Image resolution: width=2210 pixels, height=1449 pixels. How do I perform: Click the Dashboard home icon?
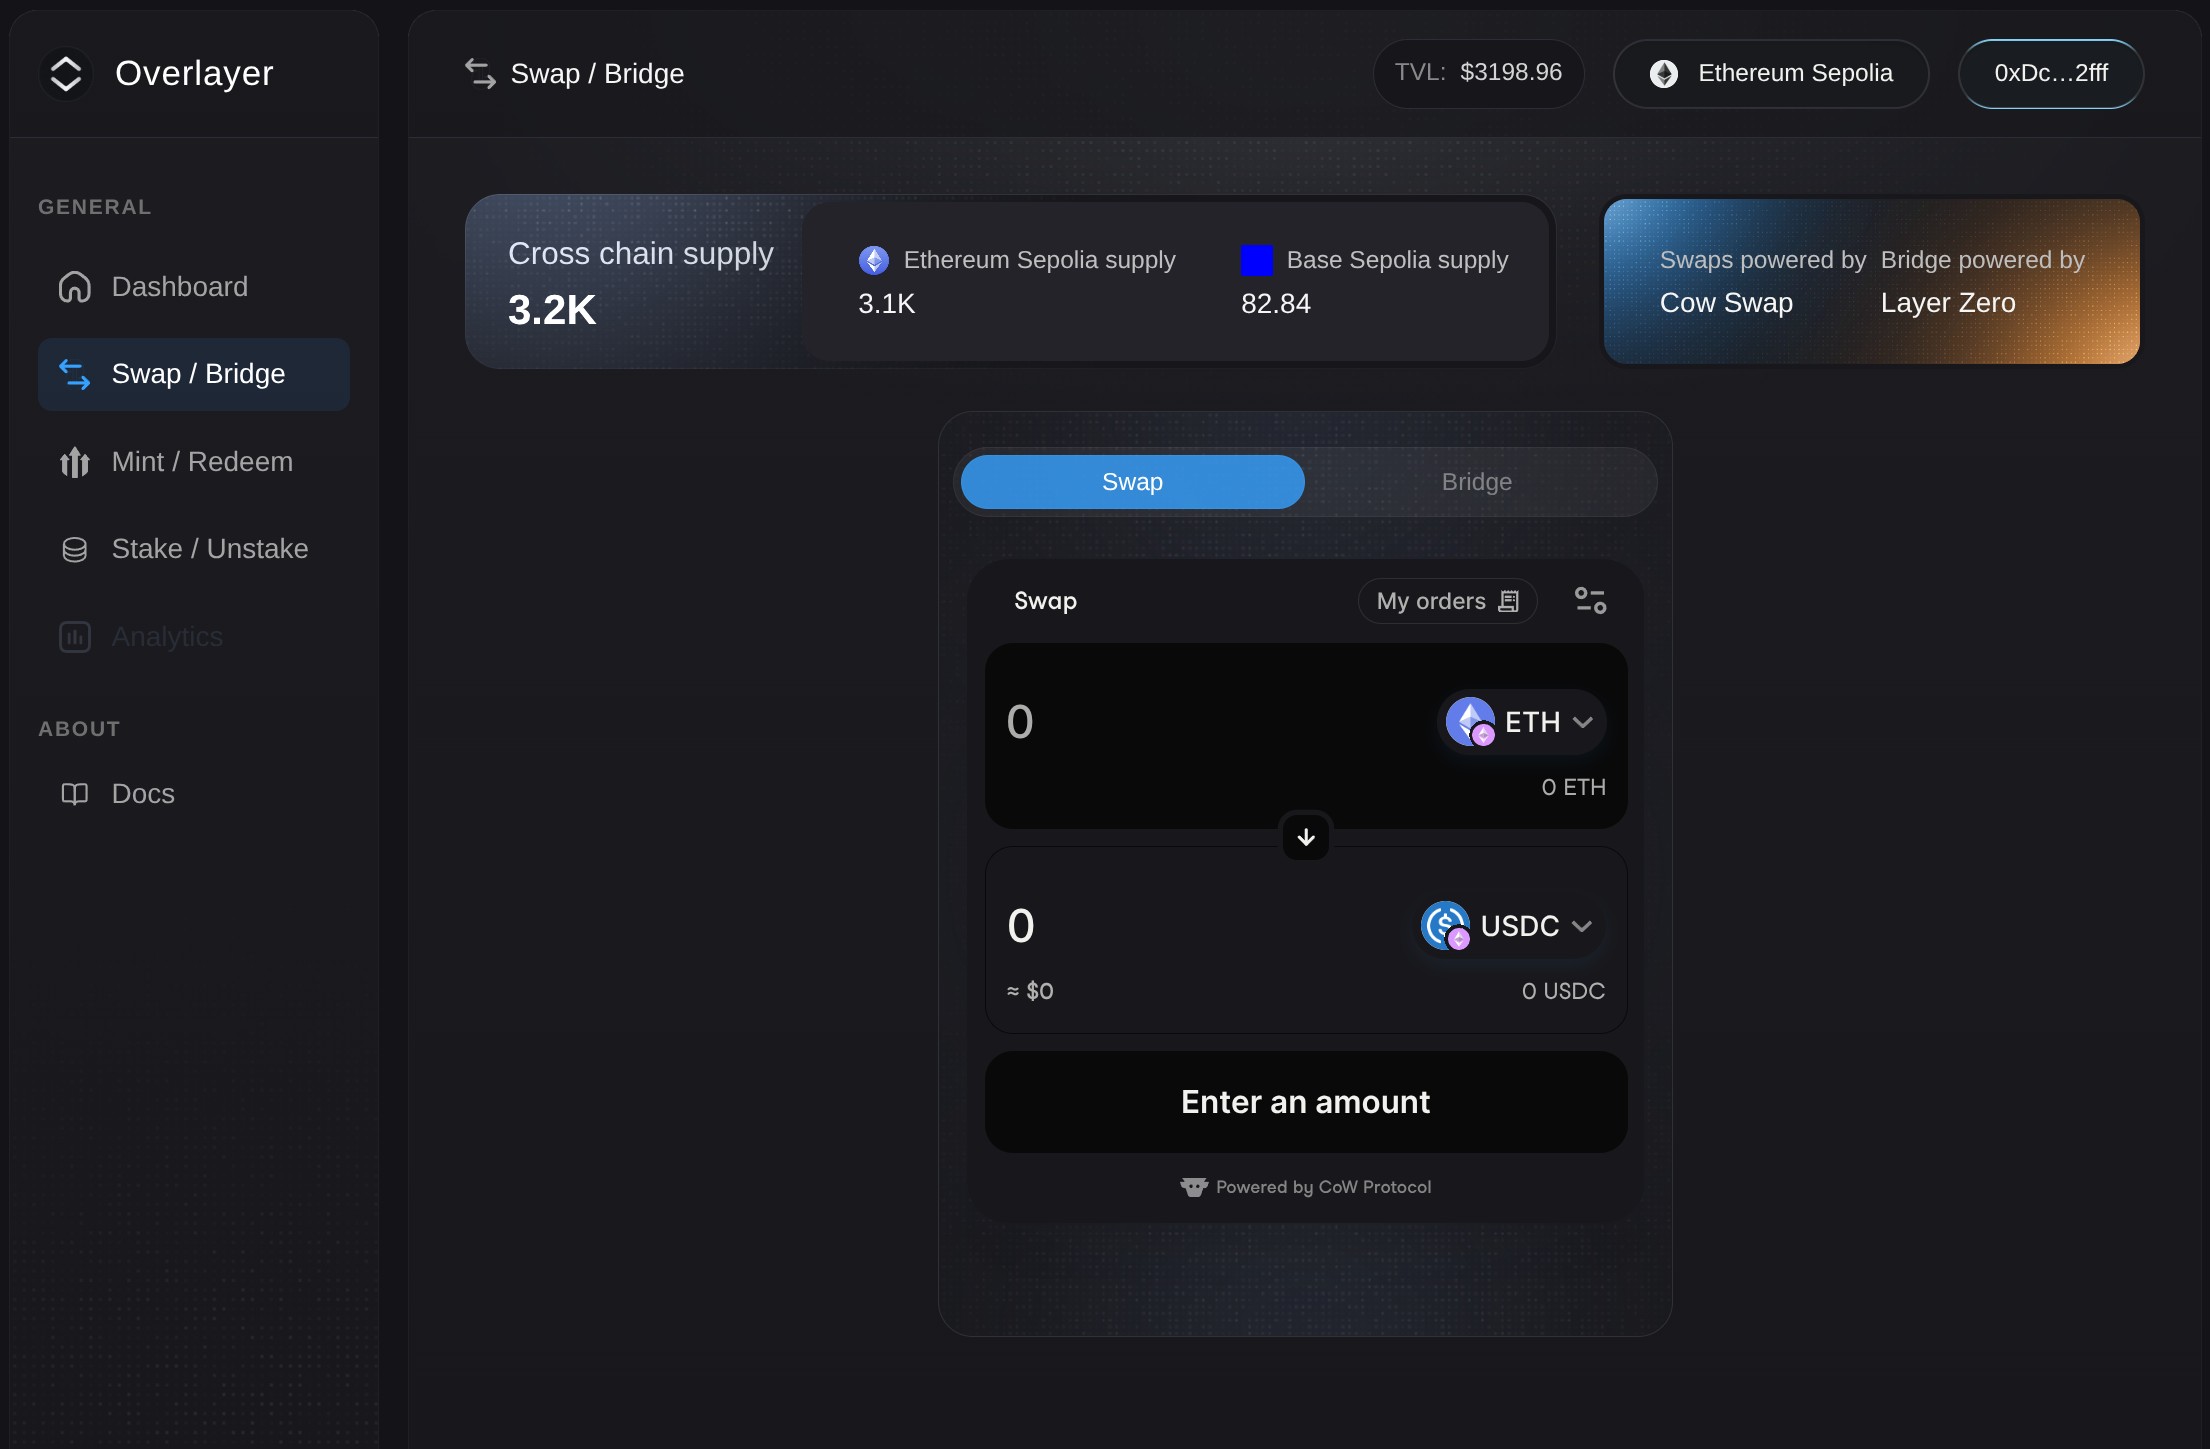click(75, 287)
